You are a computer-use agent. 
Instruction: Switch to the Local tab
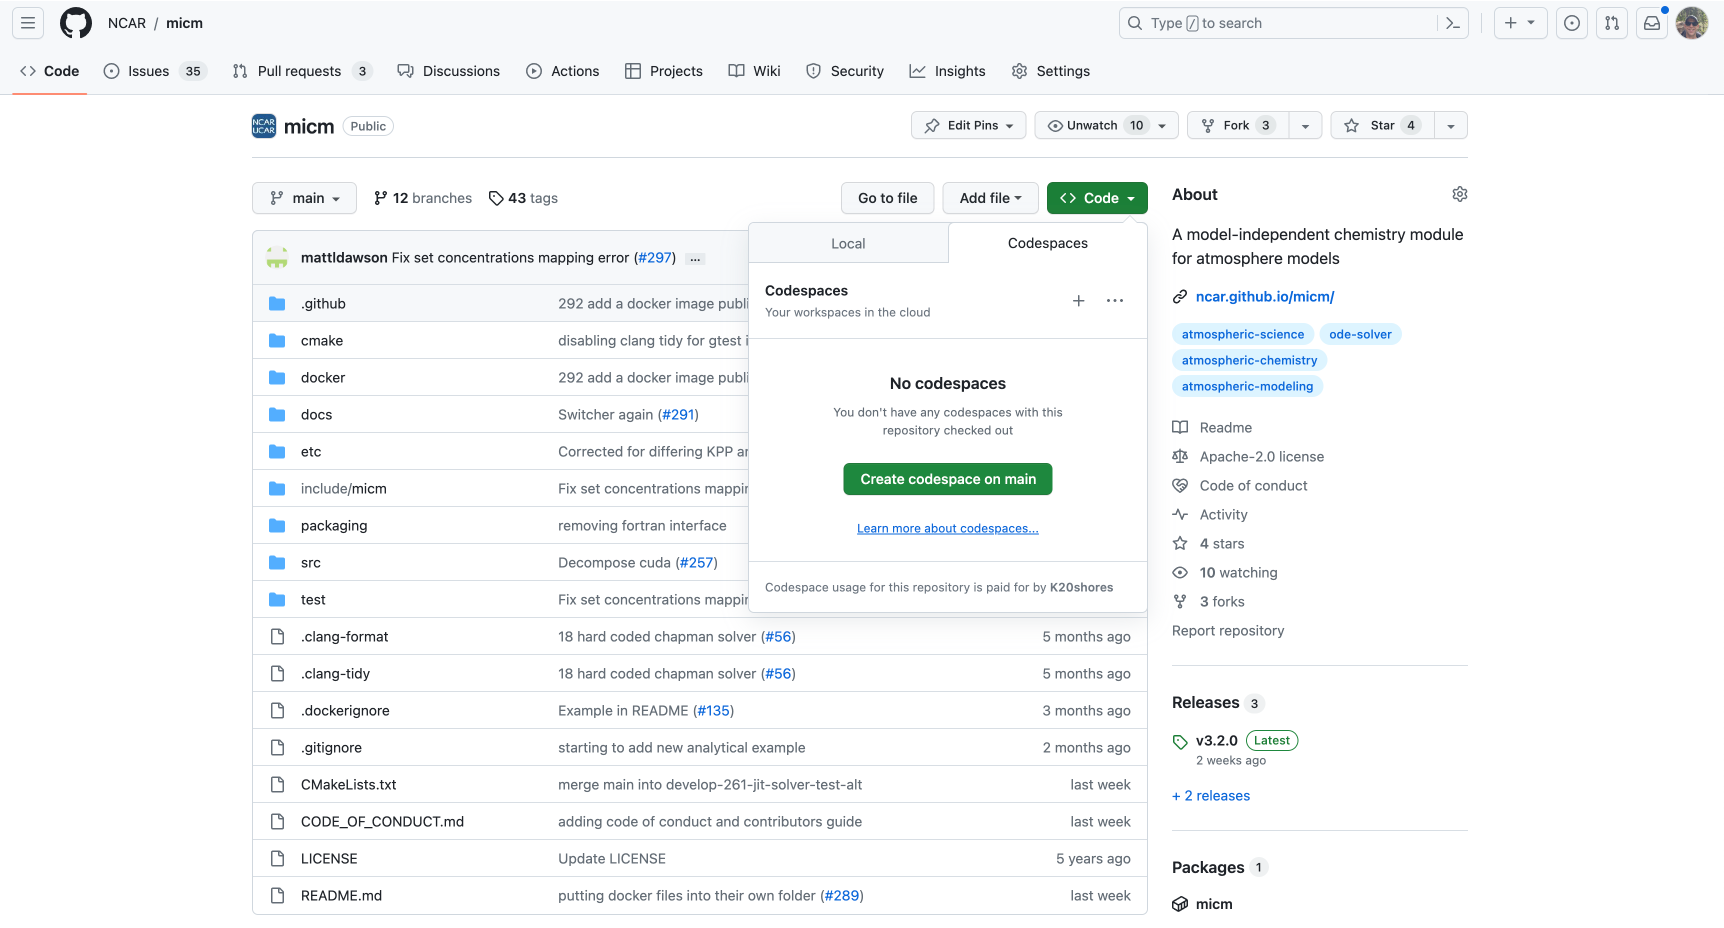(x=848, y=244)
